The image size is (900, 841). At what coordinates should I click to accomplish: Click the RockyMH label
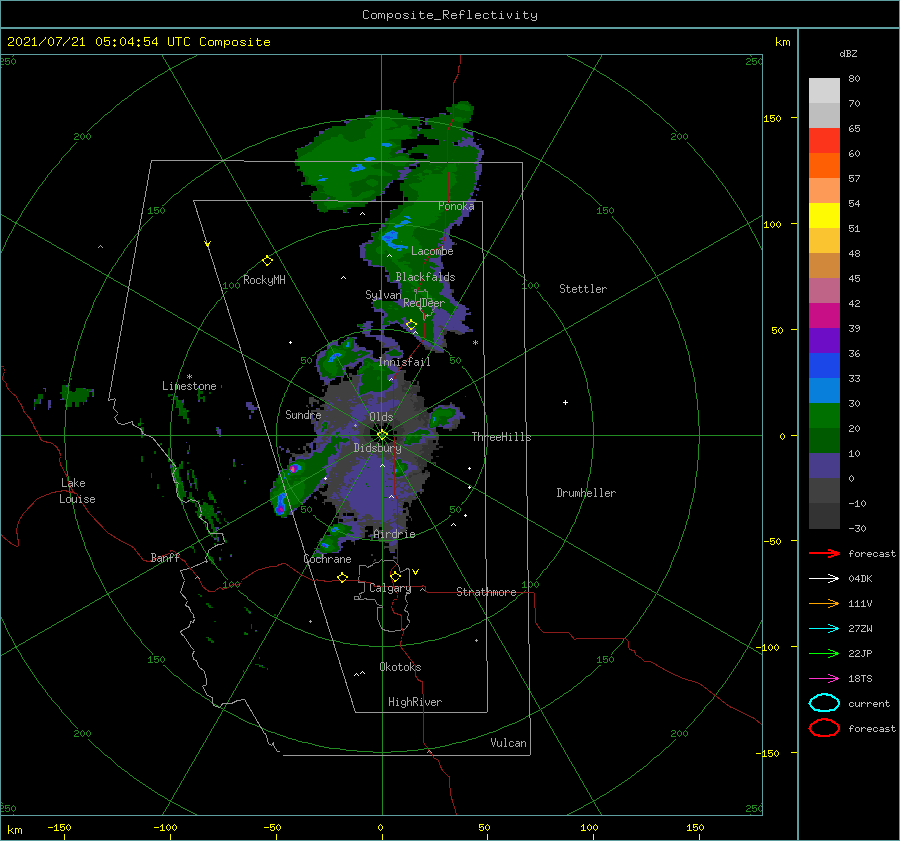pos(264,280)
